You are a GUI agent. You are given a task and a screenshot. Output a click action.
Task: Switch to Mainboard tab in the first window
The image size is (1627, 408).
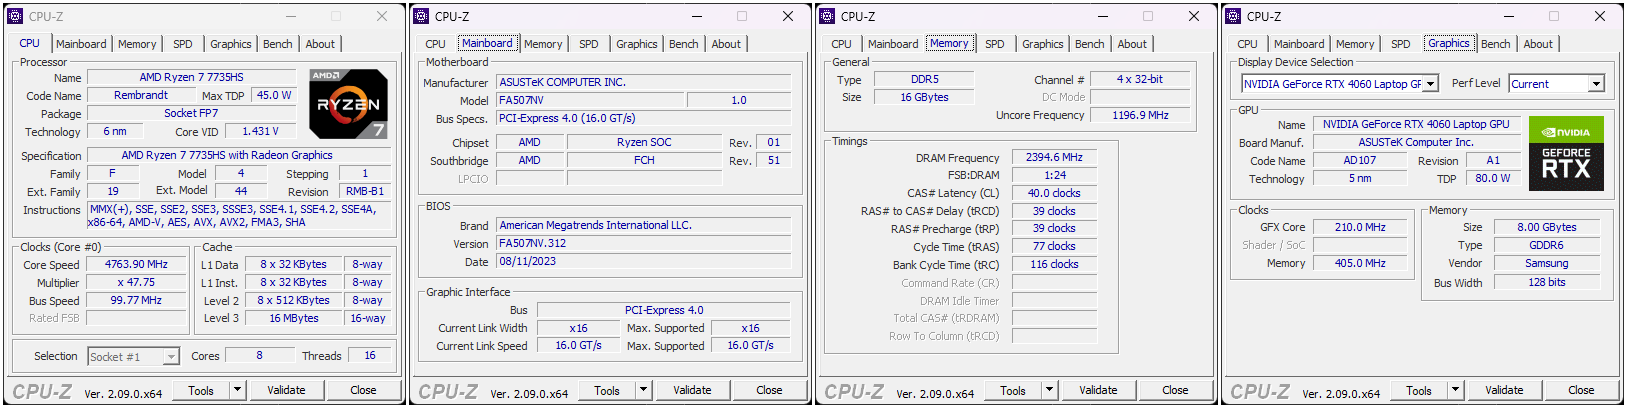tap(81, 44)
